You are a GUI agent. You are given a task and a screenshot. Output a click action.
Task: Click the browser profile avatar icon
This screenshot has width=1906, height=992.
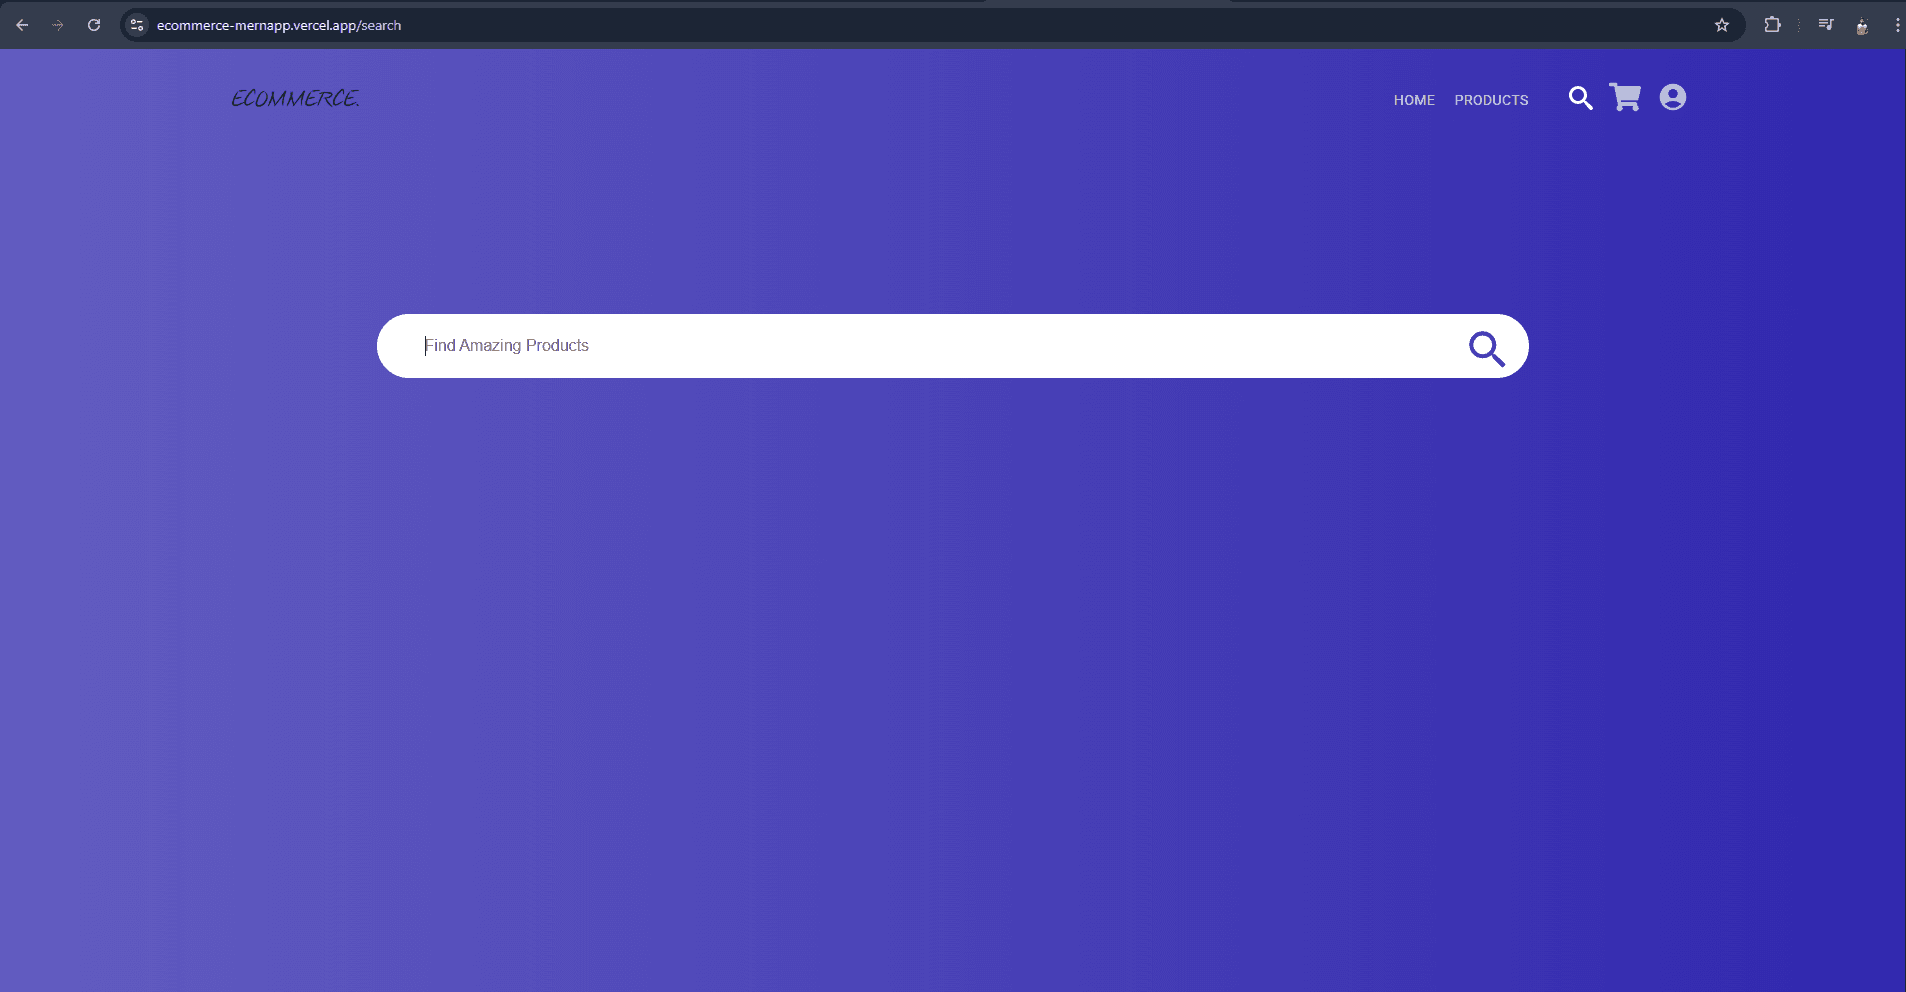pos(1860,24)
